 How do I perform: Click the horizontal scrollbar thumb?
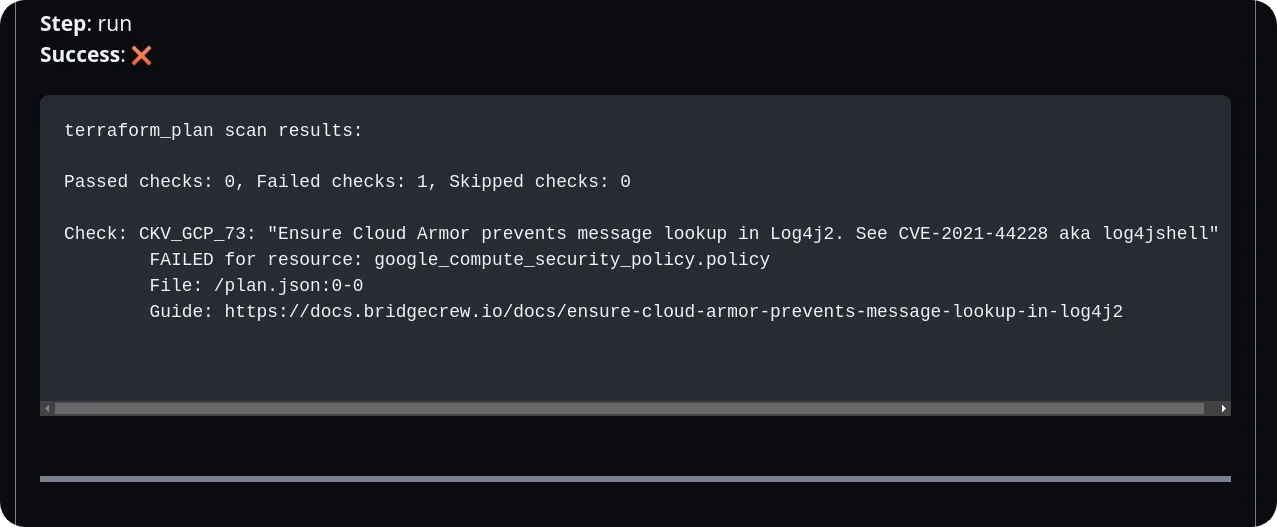coord(628,409)
